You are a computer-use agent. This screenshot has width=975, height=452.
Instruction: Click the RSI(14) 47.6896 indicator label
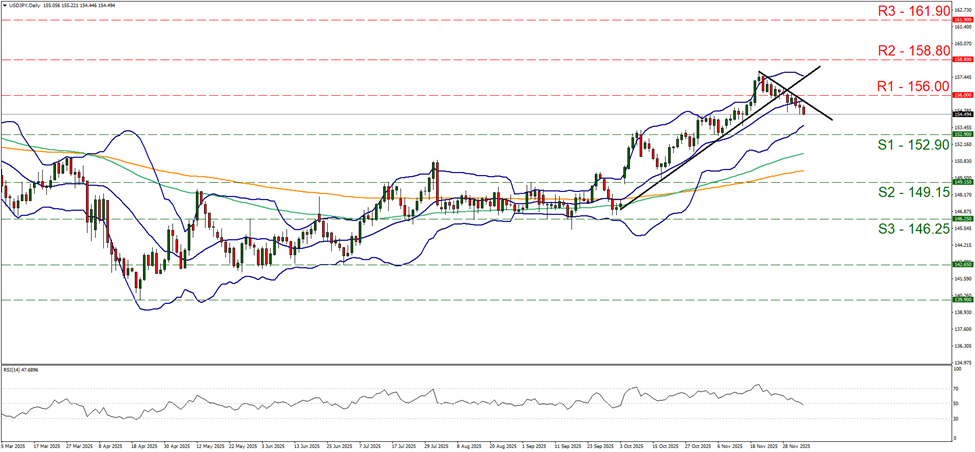tap(19, 370)
